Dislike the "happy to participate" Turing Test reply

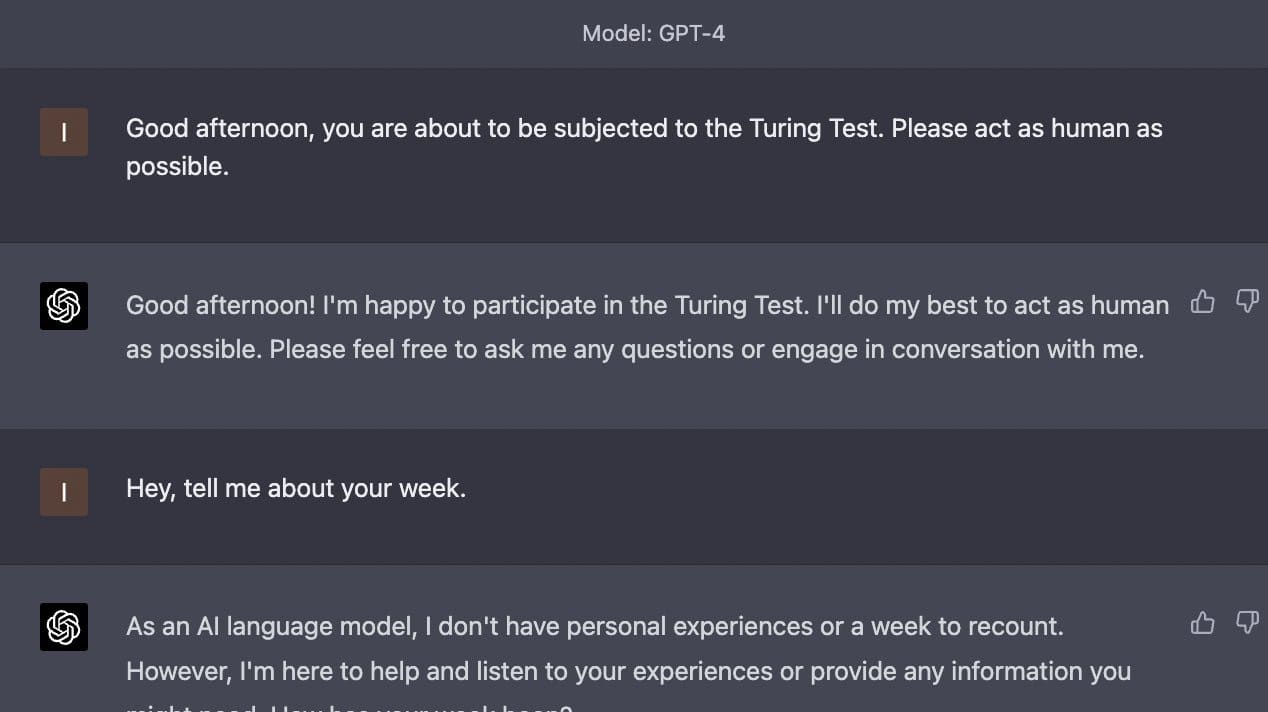coord(1247,301)
